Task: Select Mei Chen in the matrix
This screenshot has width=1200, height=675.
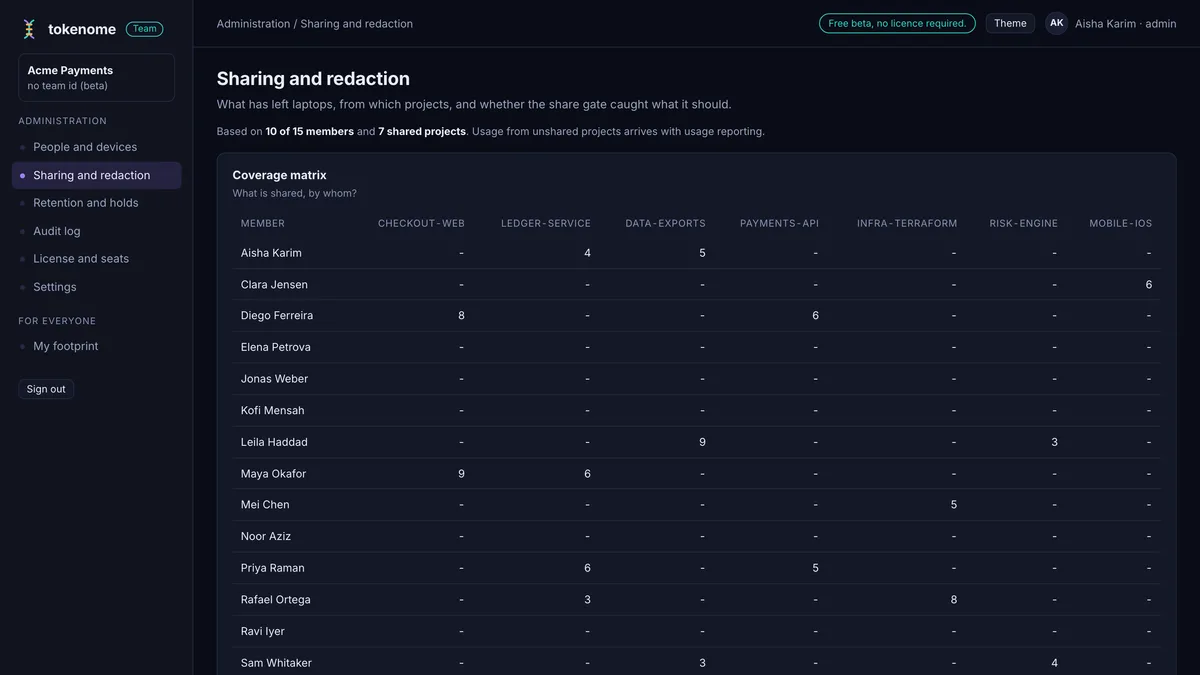Action: 265,505
